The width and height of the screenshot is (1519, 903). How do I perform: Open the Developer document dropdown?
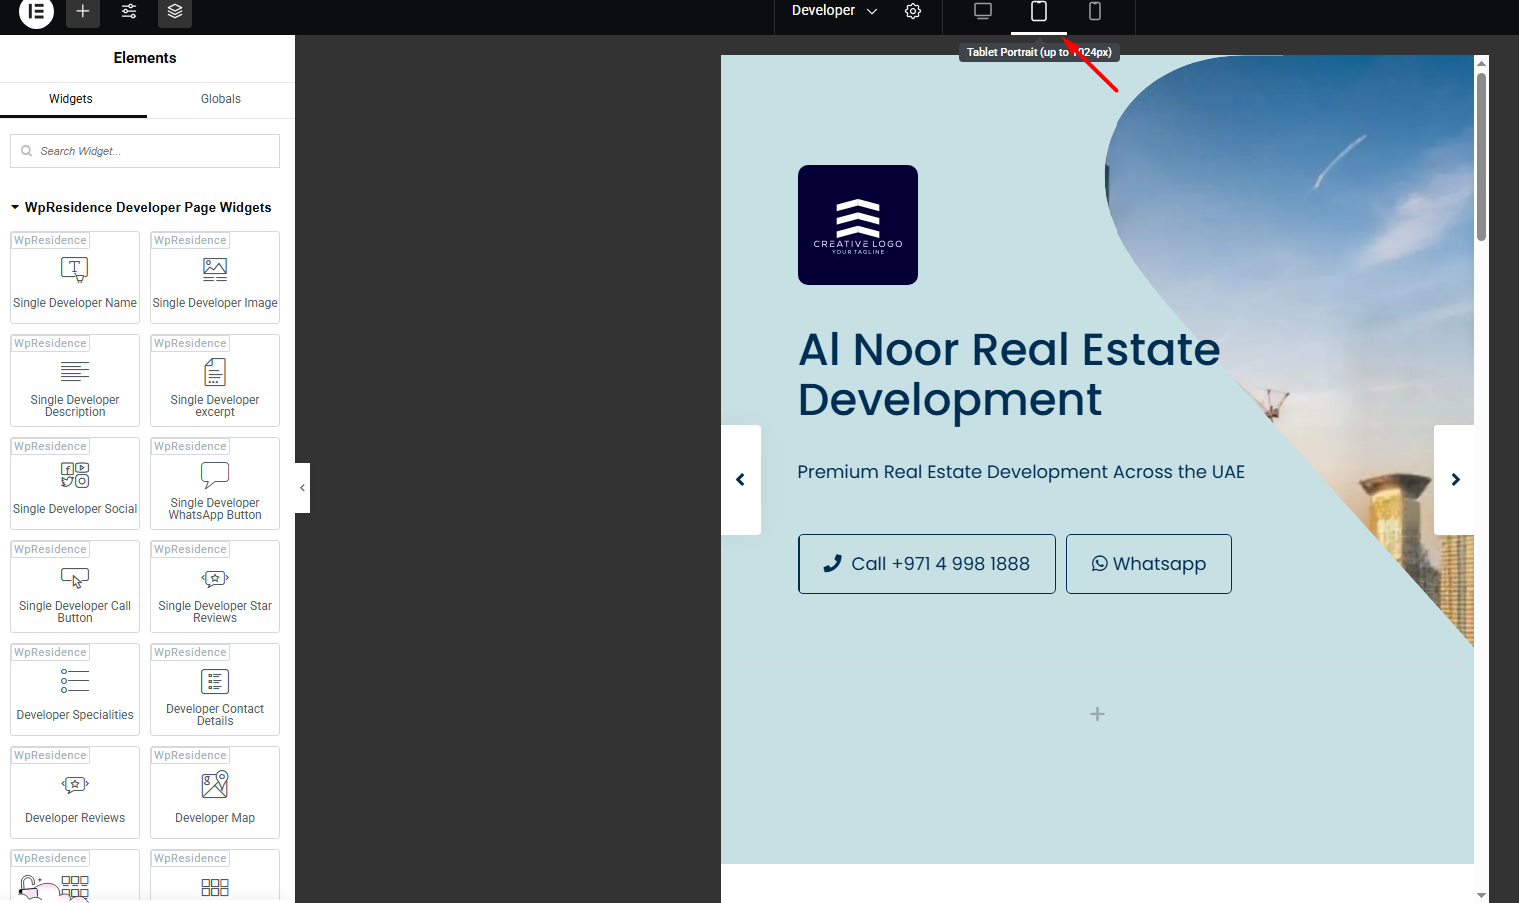834,11
